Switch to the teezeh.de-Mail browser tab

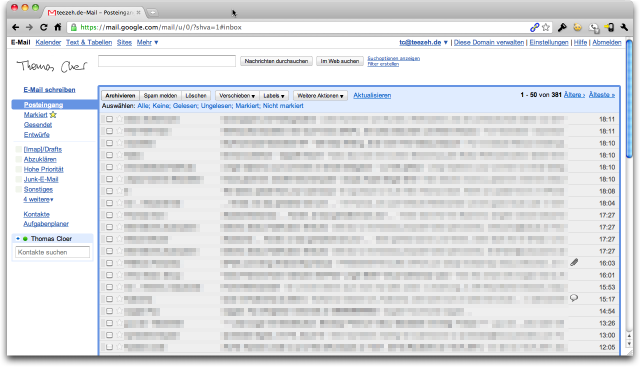[x=94, y=13]
